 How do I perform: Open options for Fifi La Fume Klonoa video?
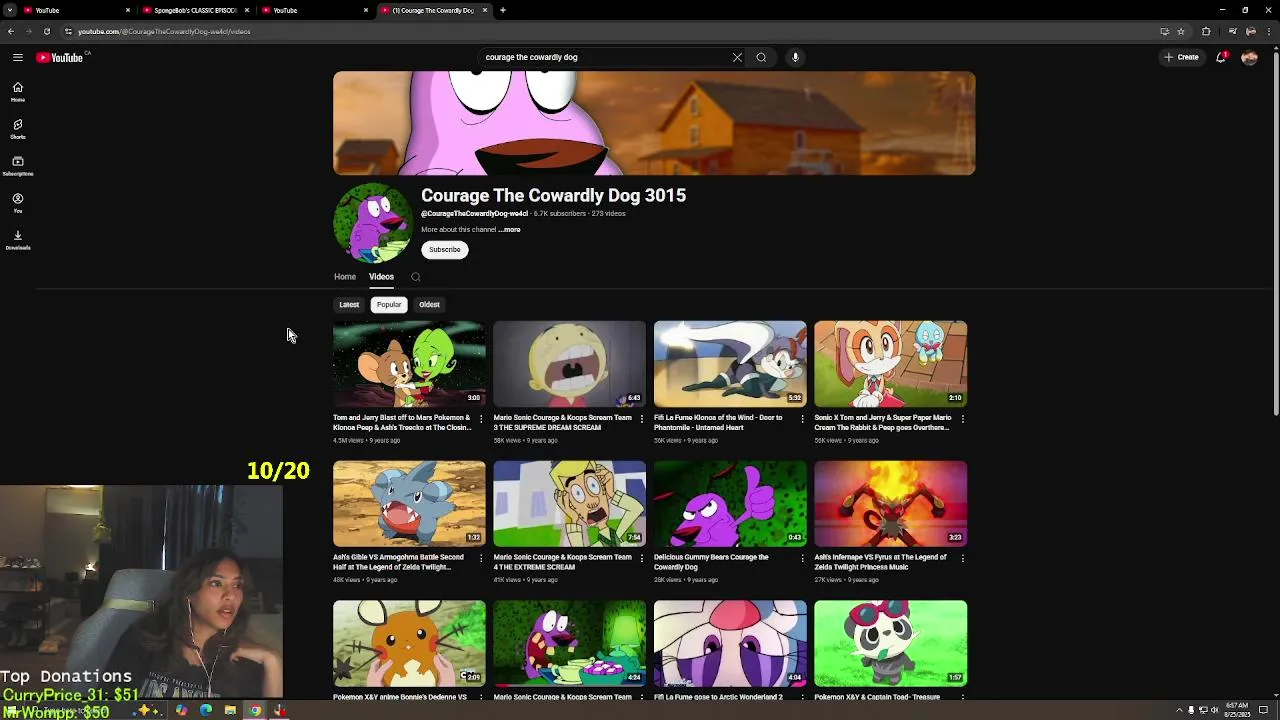pyautogui.click(x=802, y=419)
